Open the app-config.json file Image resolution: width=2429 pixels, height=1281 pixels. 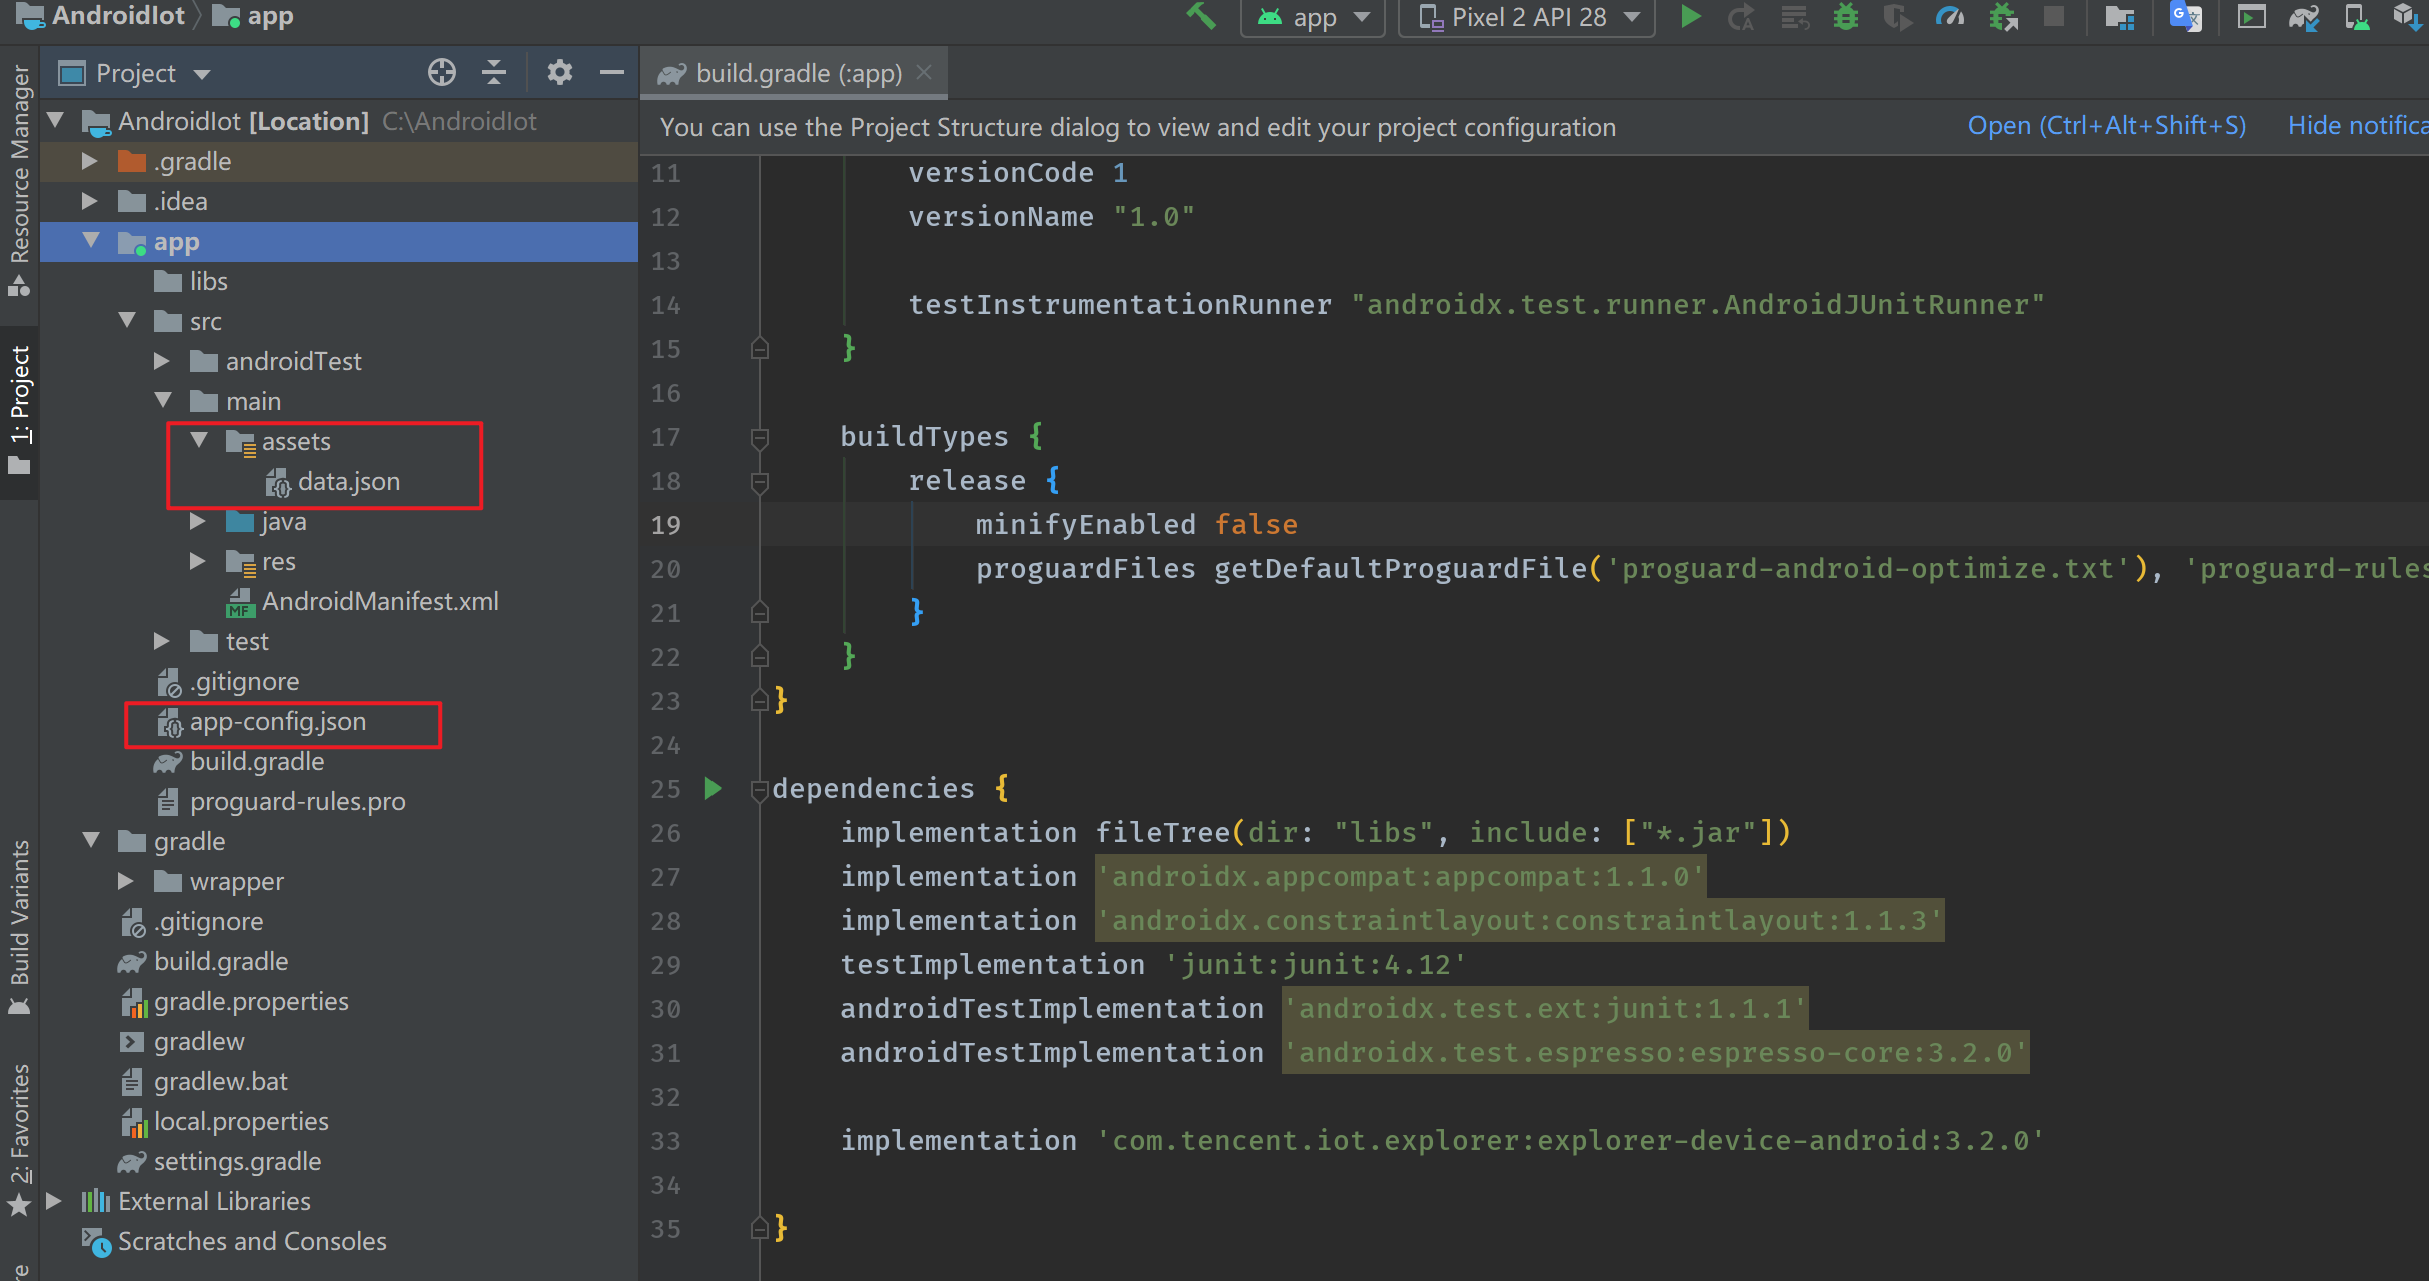[280, 722]
